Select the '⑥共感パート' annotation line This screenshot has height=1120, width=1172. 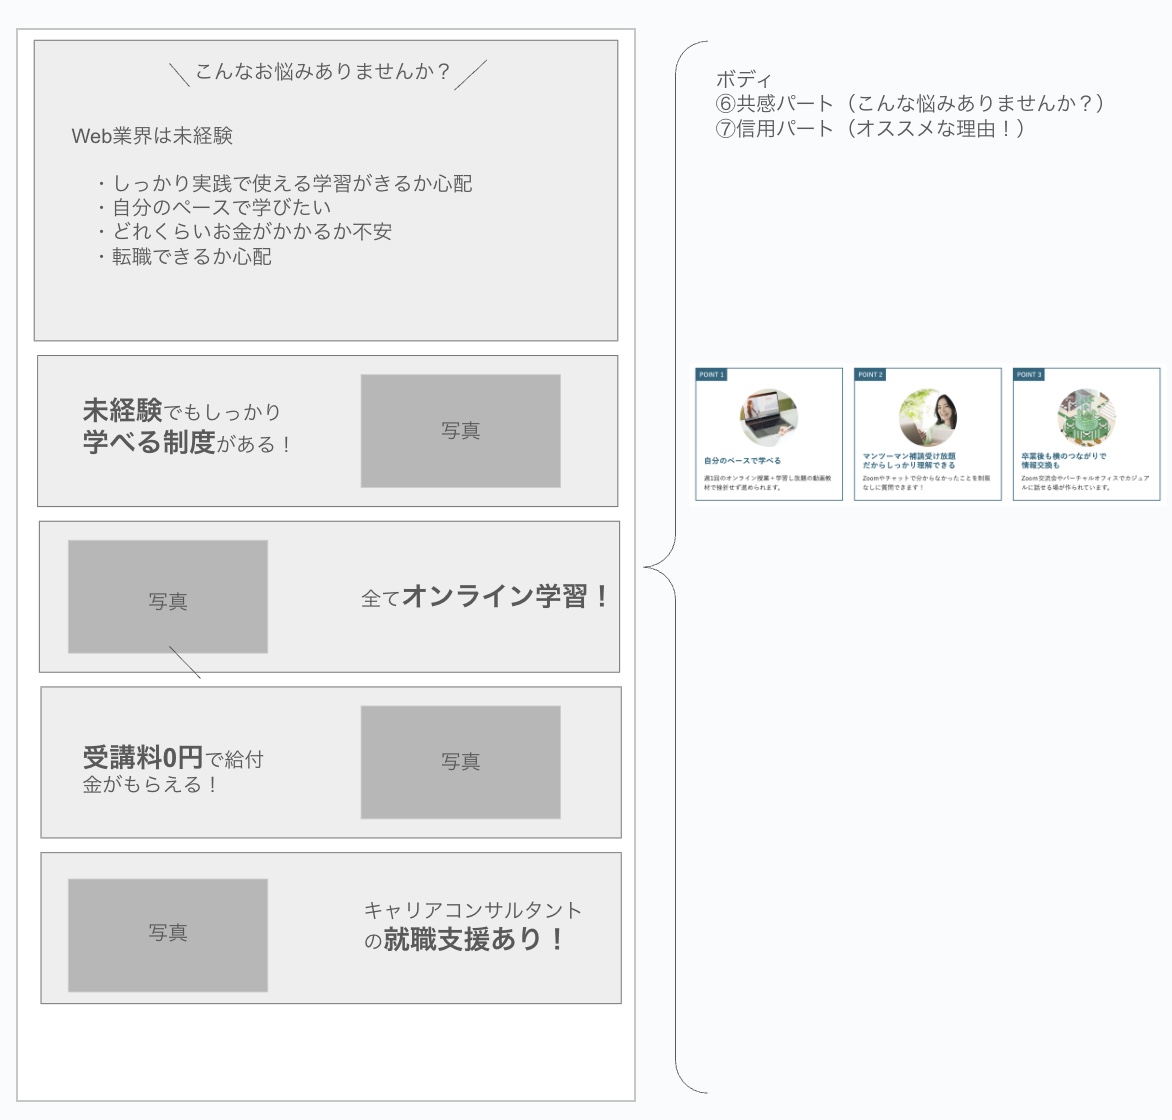point(910,103)
